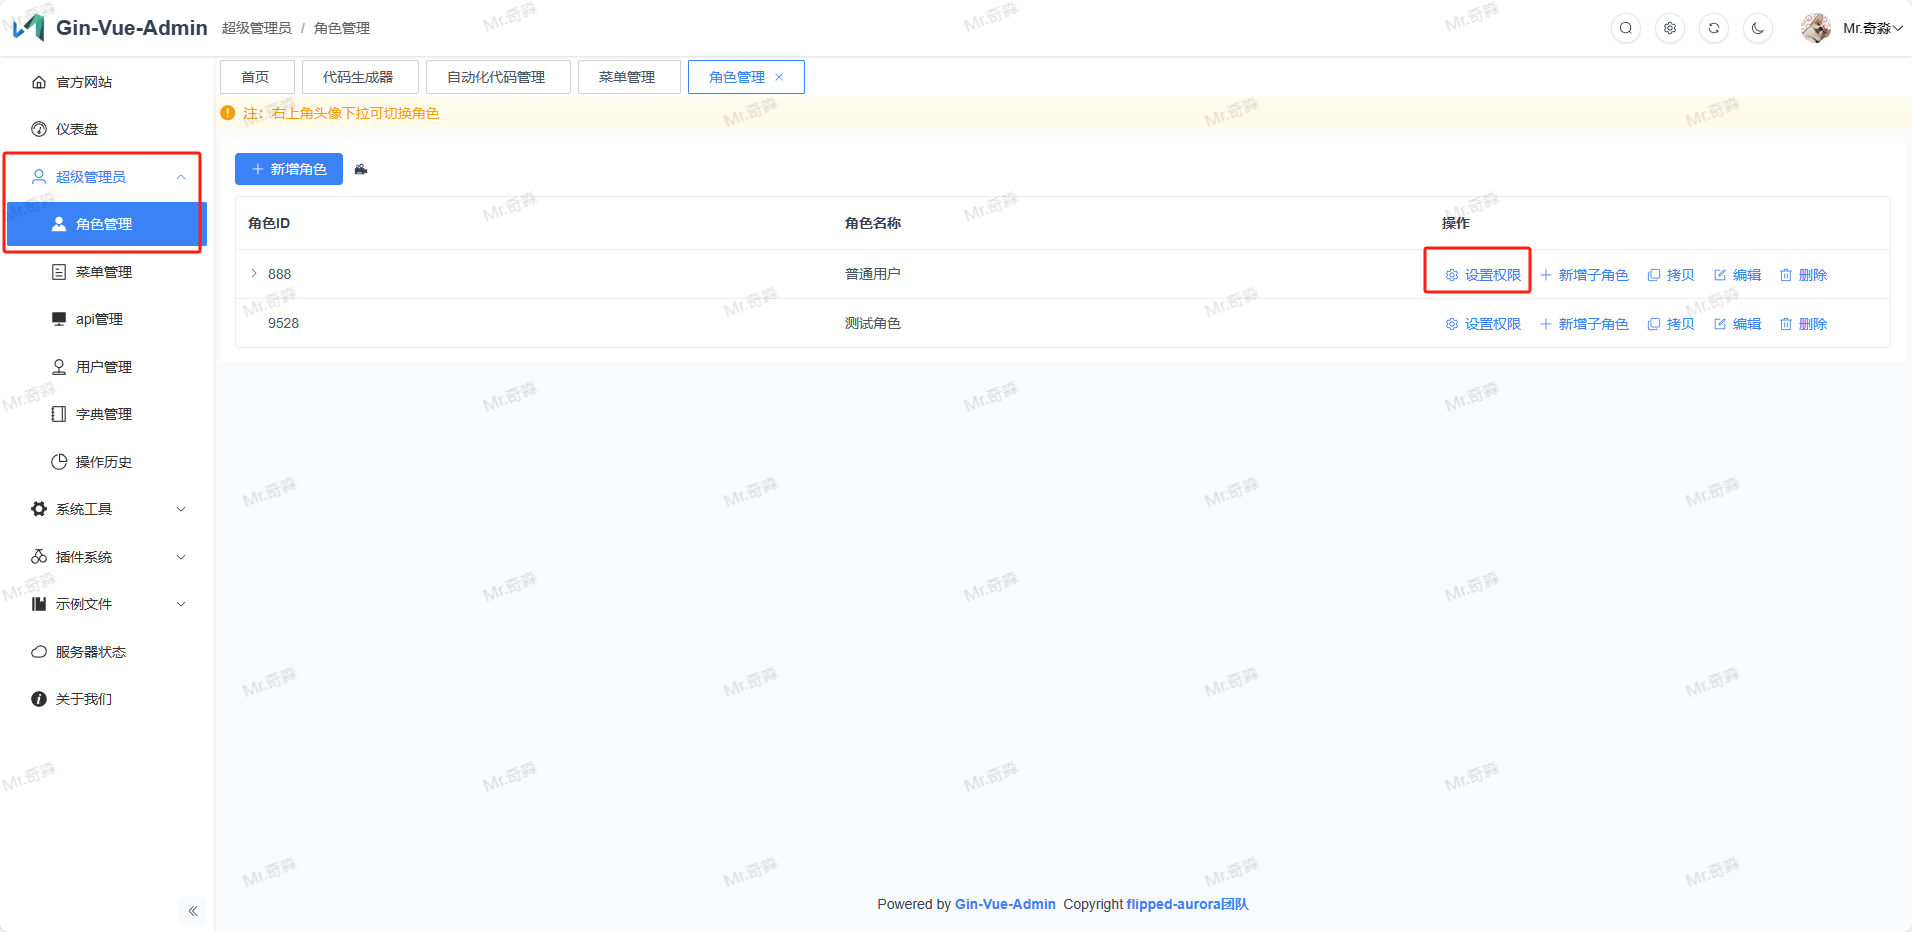Click 设置权限 for role 9528

click(x=1483, y=324)
